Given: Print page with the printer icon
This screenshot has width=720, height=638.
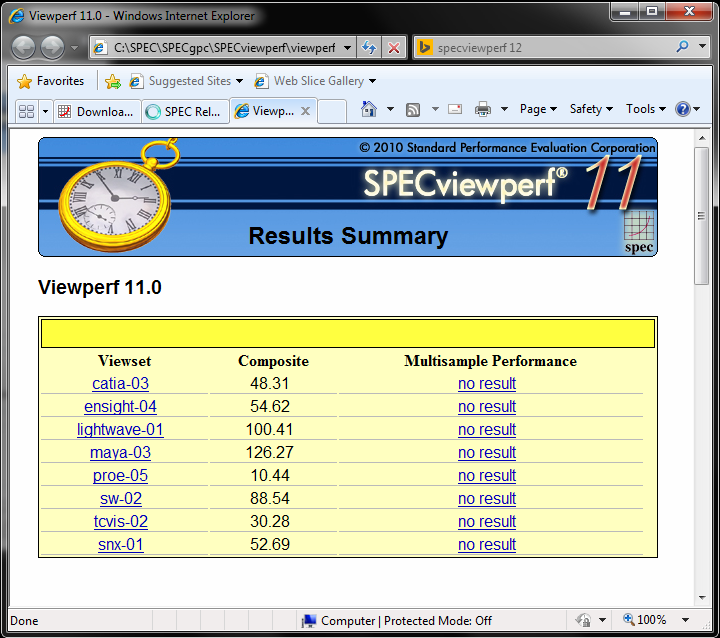Looking at the screenshot, I should (483, 109).
